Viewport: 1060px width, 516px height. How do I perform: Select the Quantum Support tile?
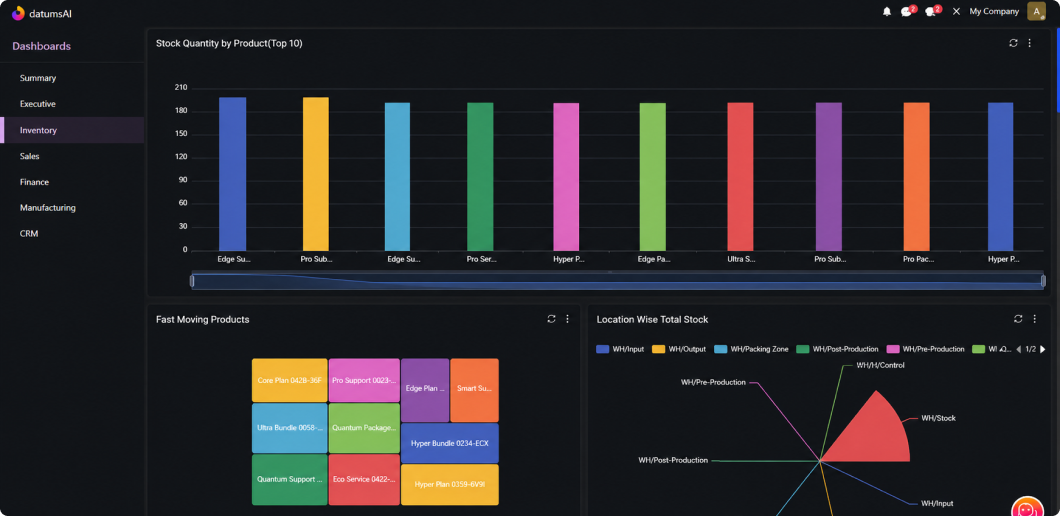click(x=289, y=479)
